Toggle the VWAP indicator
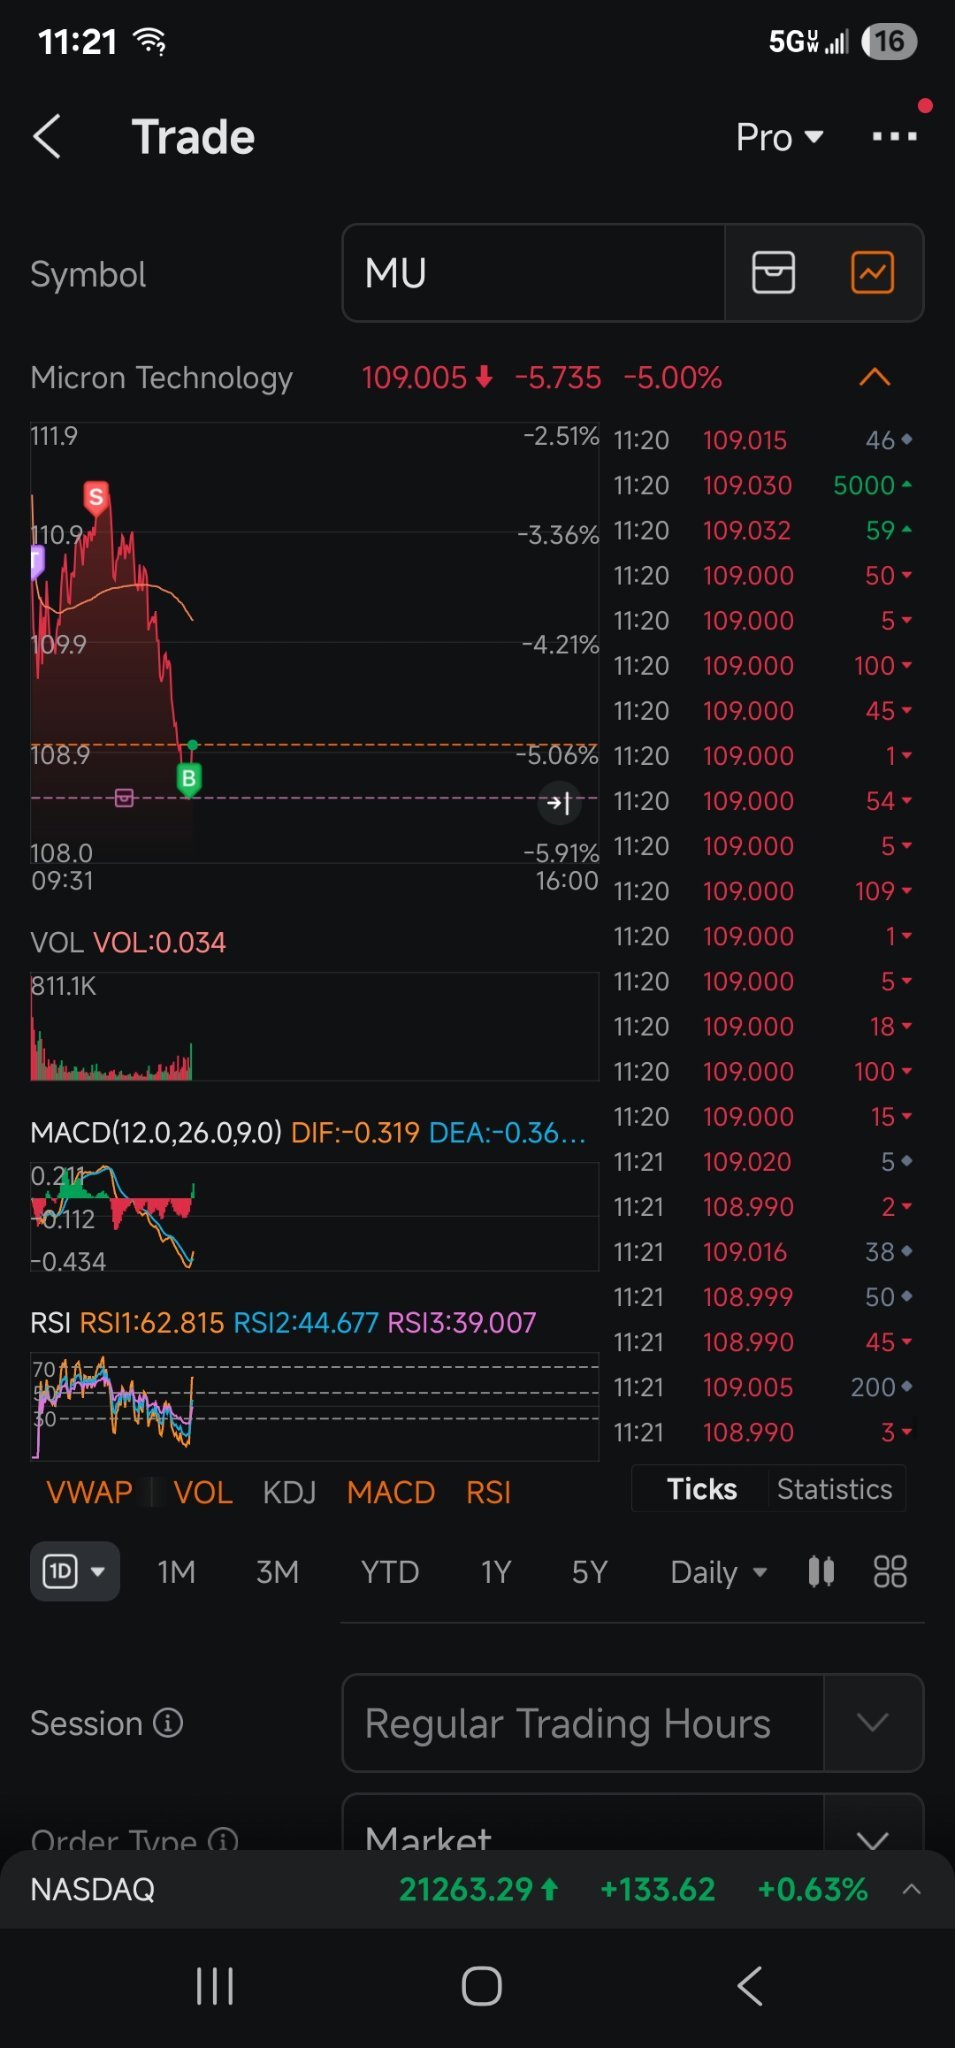 [89, 1492]
